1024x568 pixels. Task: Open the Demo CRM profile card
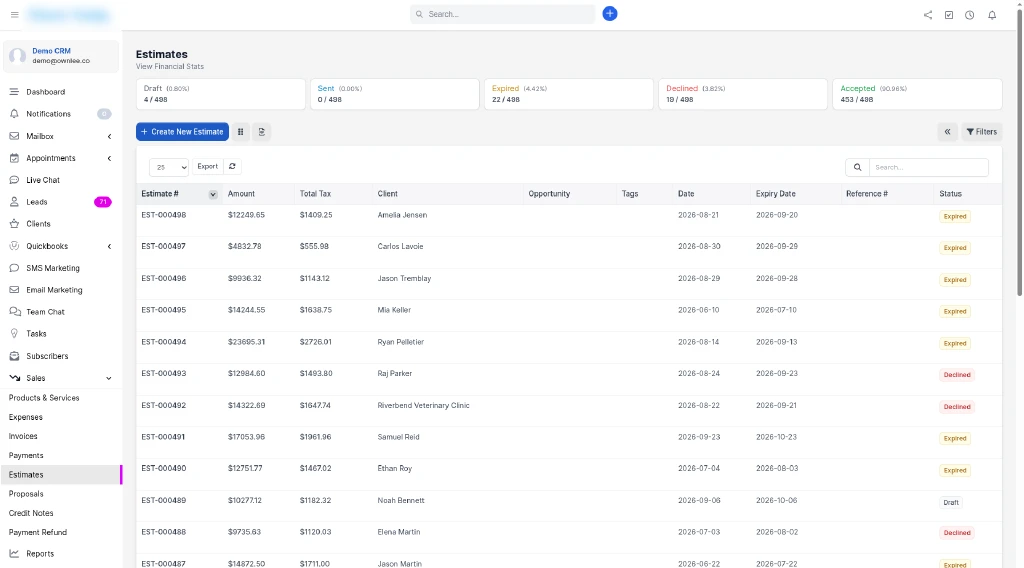click(x=61, y=56)
